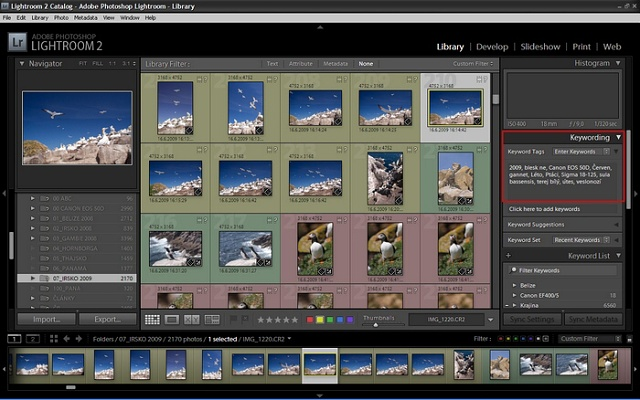
Task: Select 1:1 zoom in Navigator
Action: pyautogui.click(x=112, y=64)
